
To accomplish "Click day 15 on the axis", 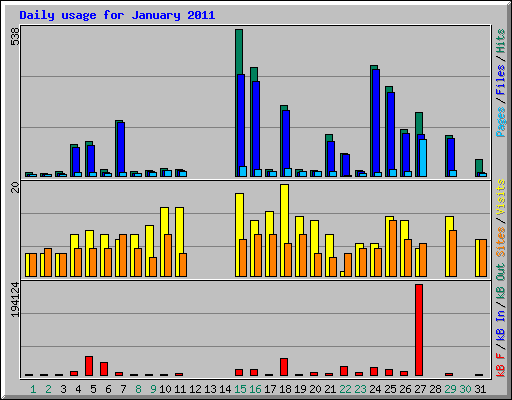I will [240, 389].
